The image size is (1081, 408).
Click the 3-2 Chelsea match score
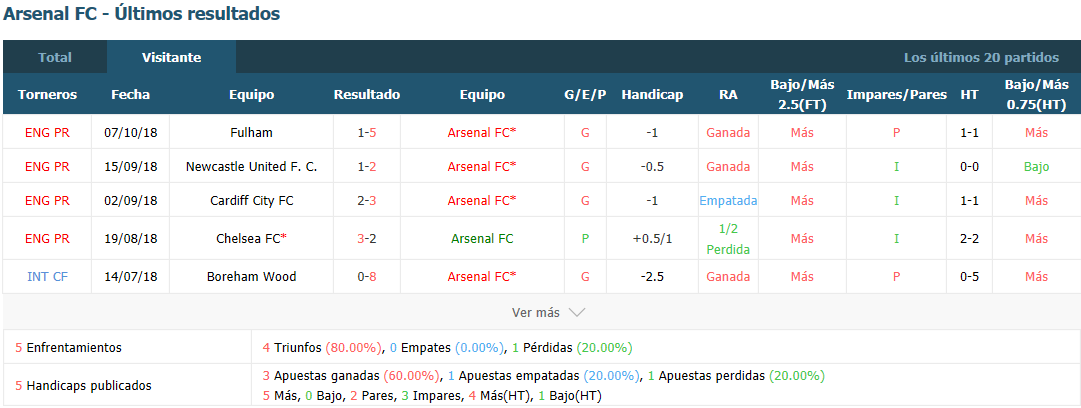367,238
